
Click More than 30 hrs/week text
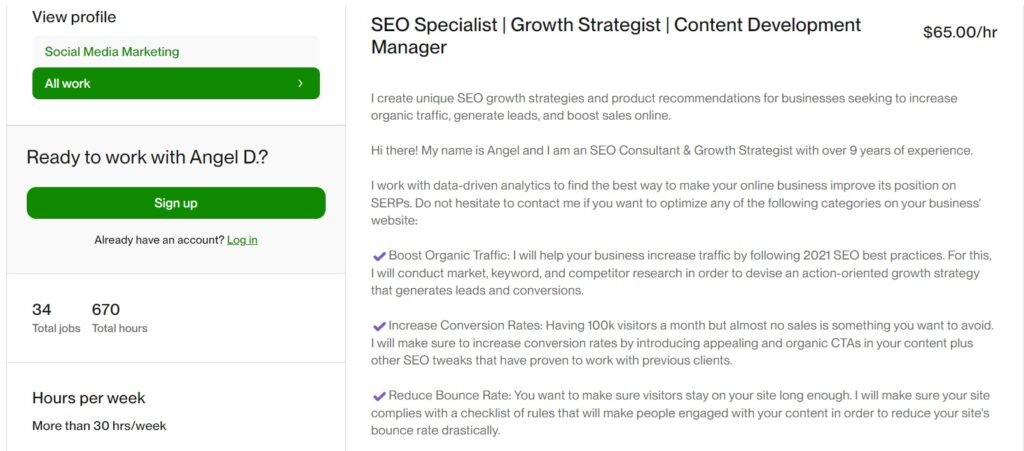pos(99,426)
